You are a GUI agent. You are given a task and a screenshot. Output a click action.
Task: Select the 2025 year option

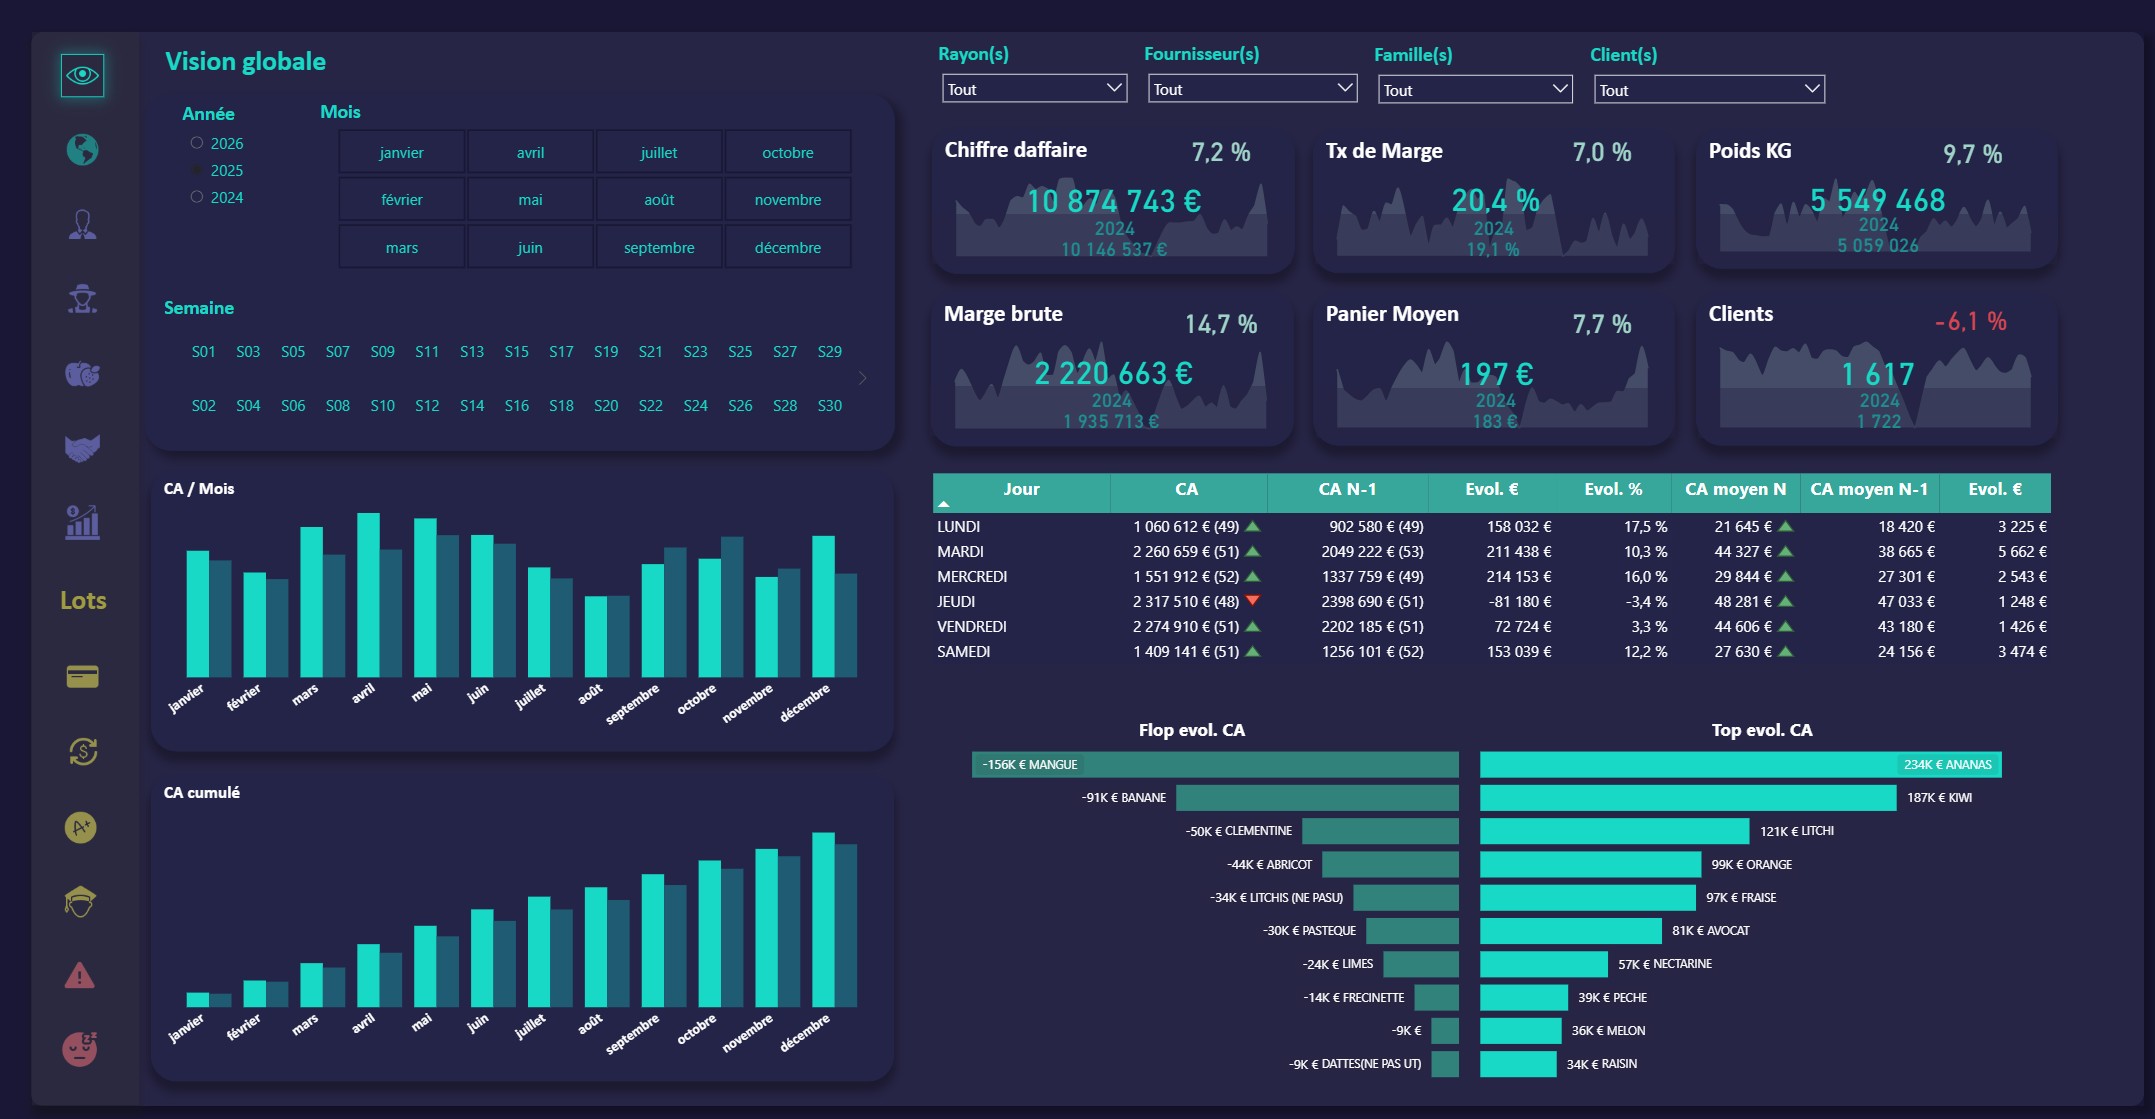[x=196, y=170]
